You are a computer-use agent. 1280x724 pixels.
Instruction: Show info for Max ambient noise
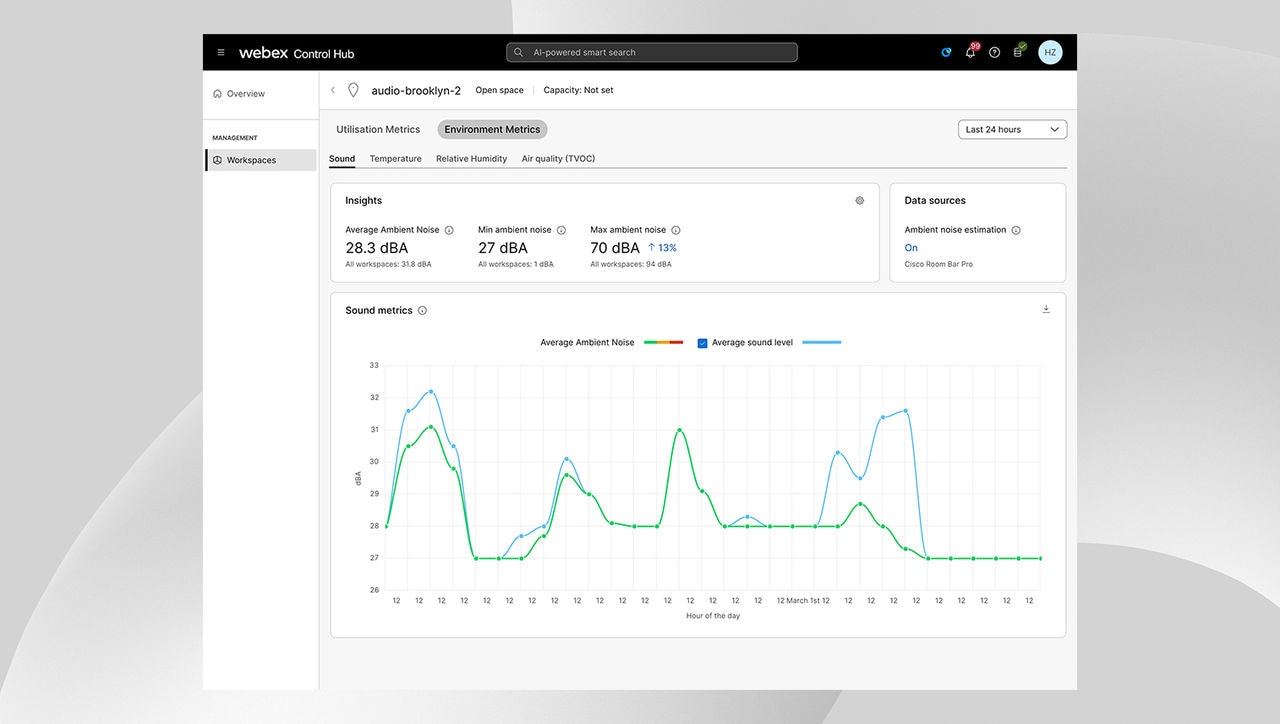676,230
